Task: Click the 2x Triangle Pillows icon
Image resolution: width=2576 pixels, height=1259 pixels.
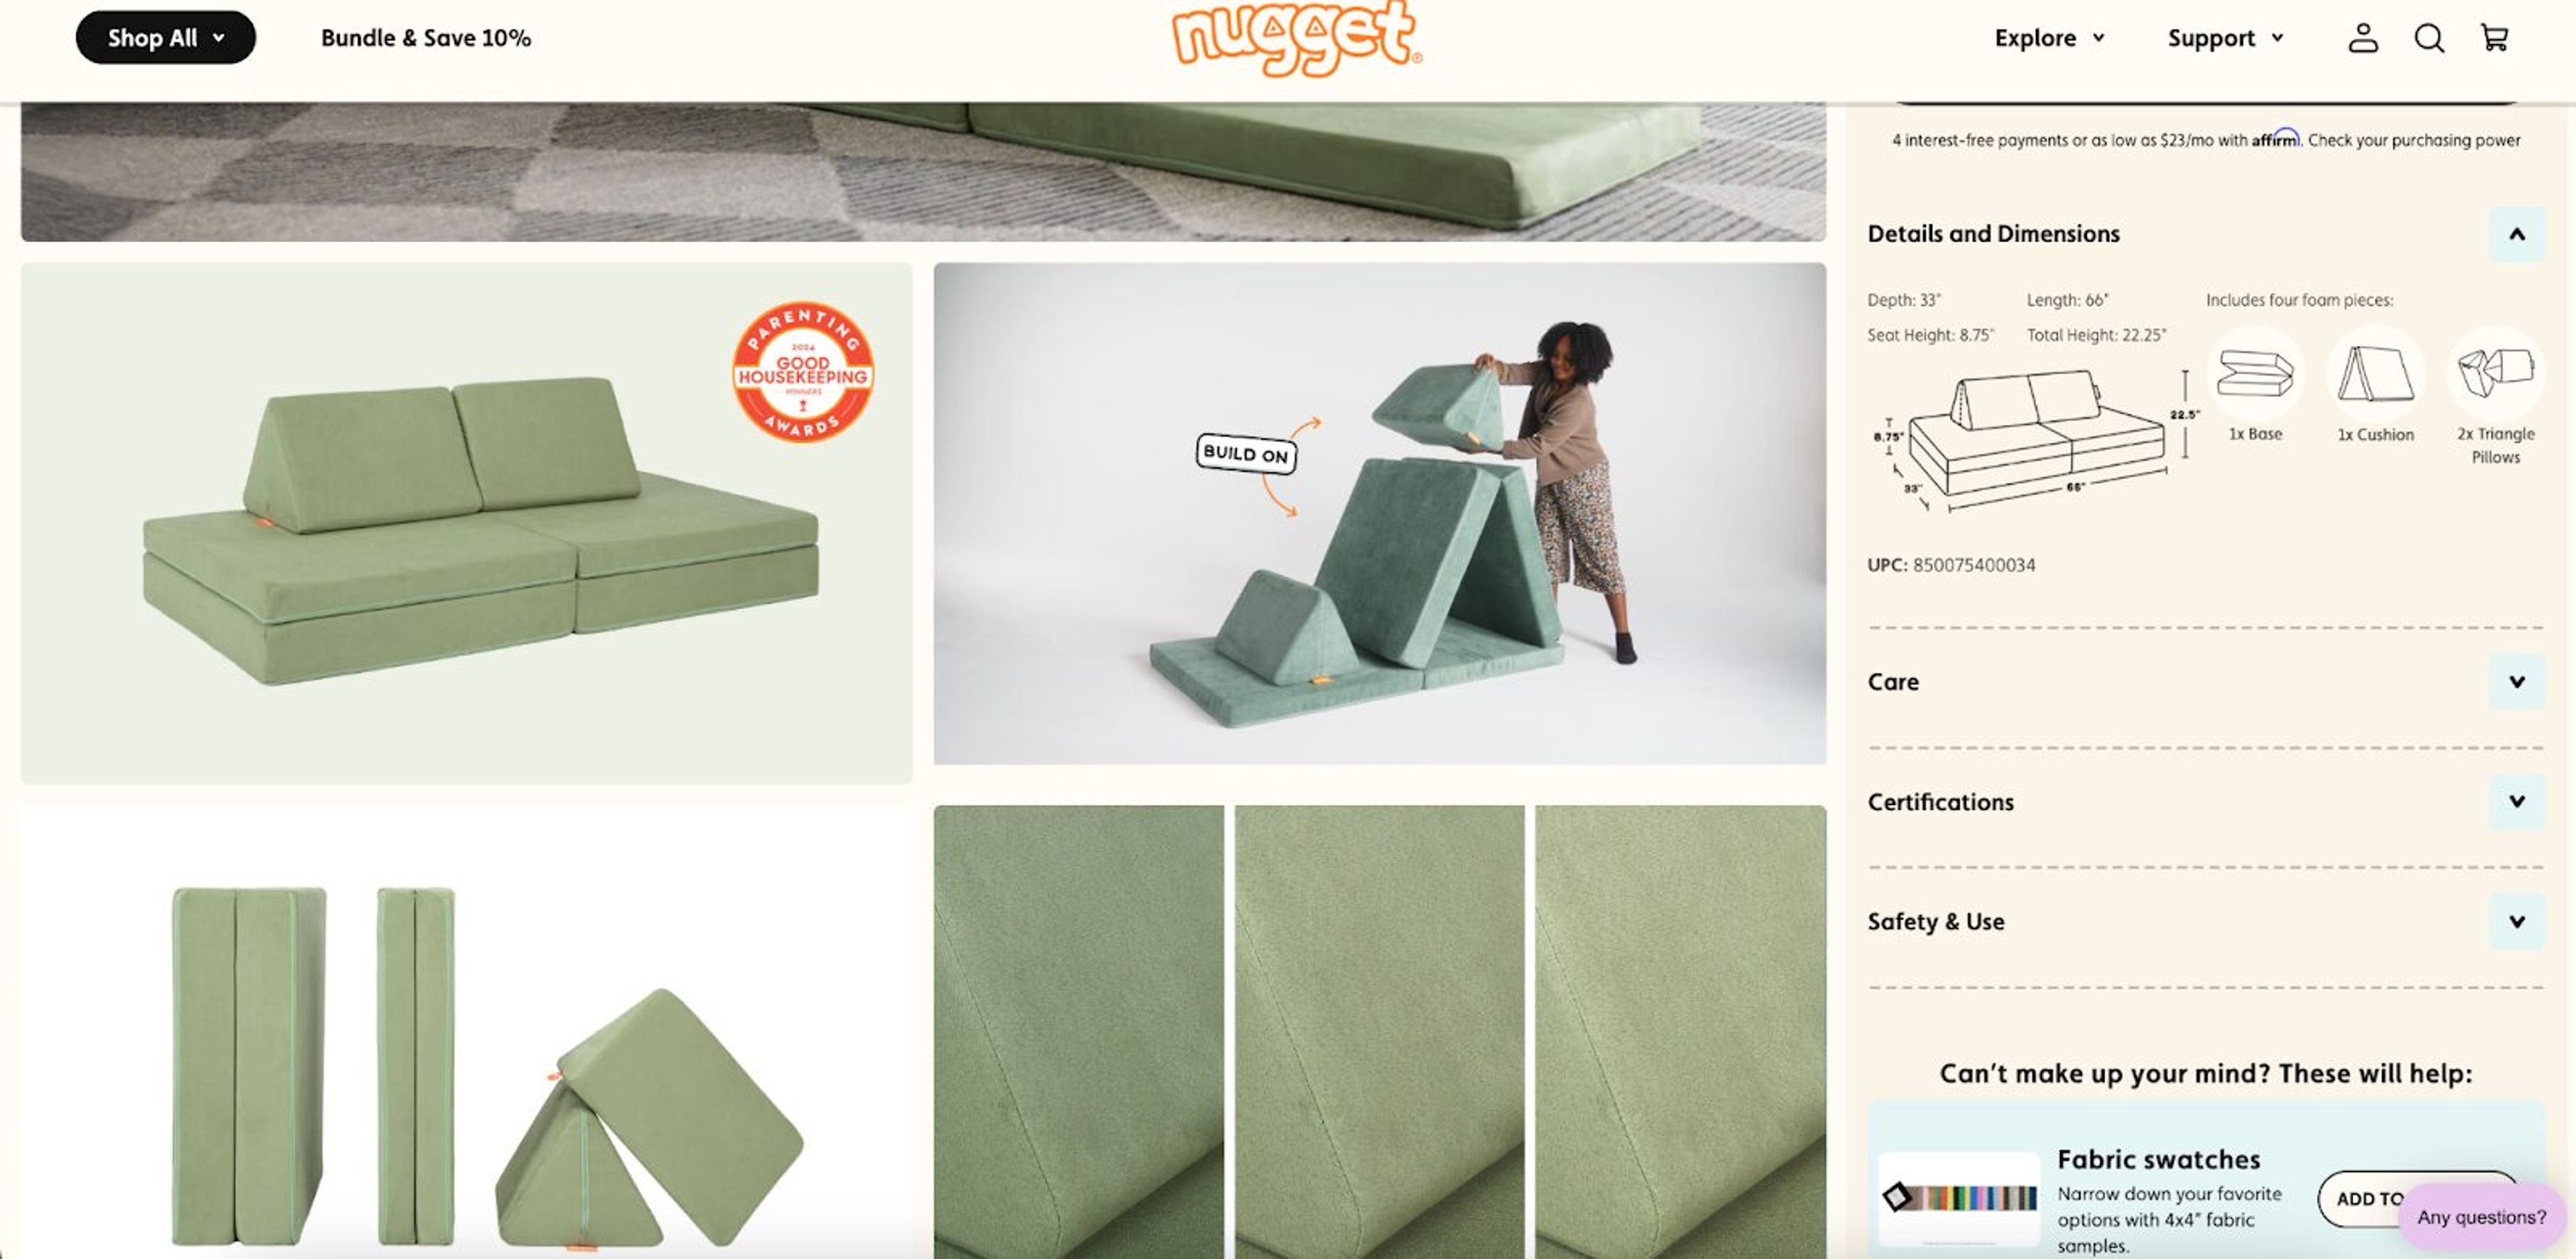Action: click(x=2495, y=373)
